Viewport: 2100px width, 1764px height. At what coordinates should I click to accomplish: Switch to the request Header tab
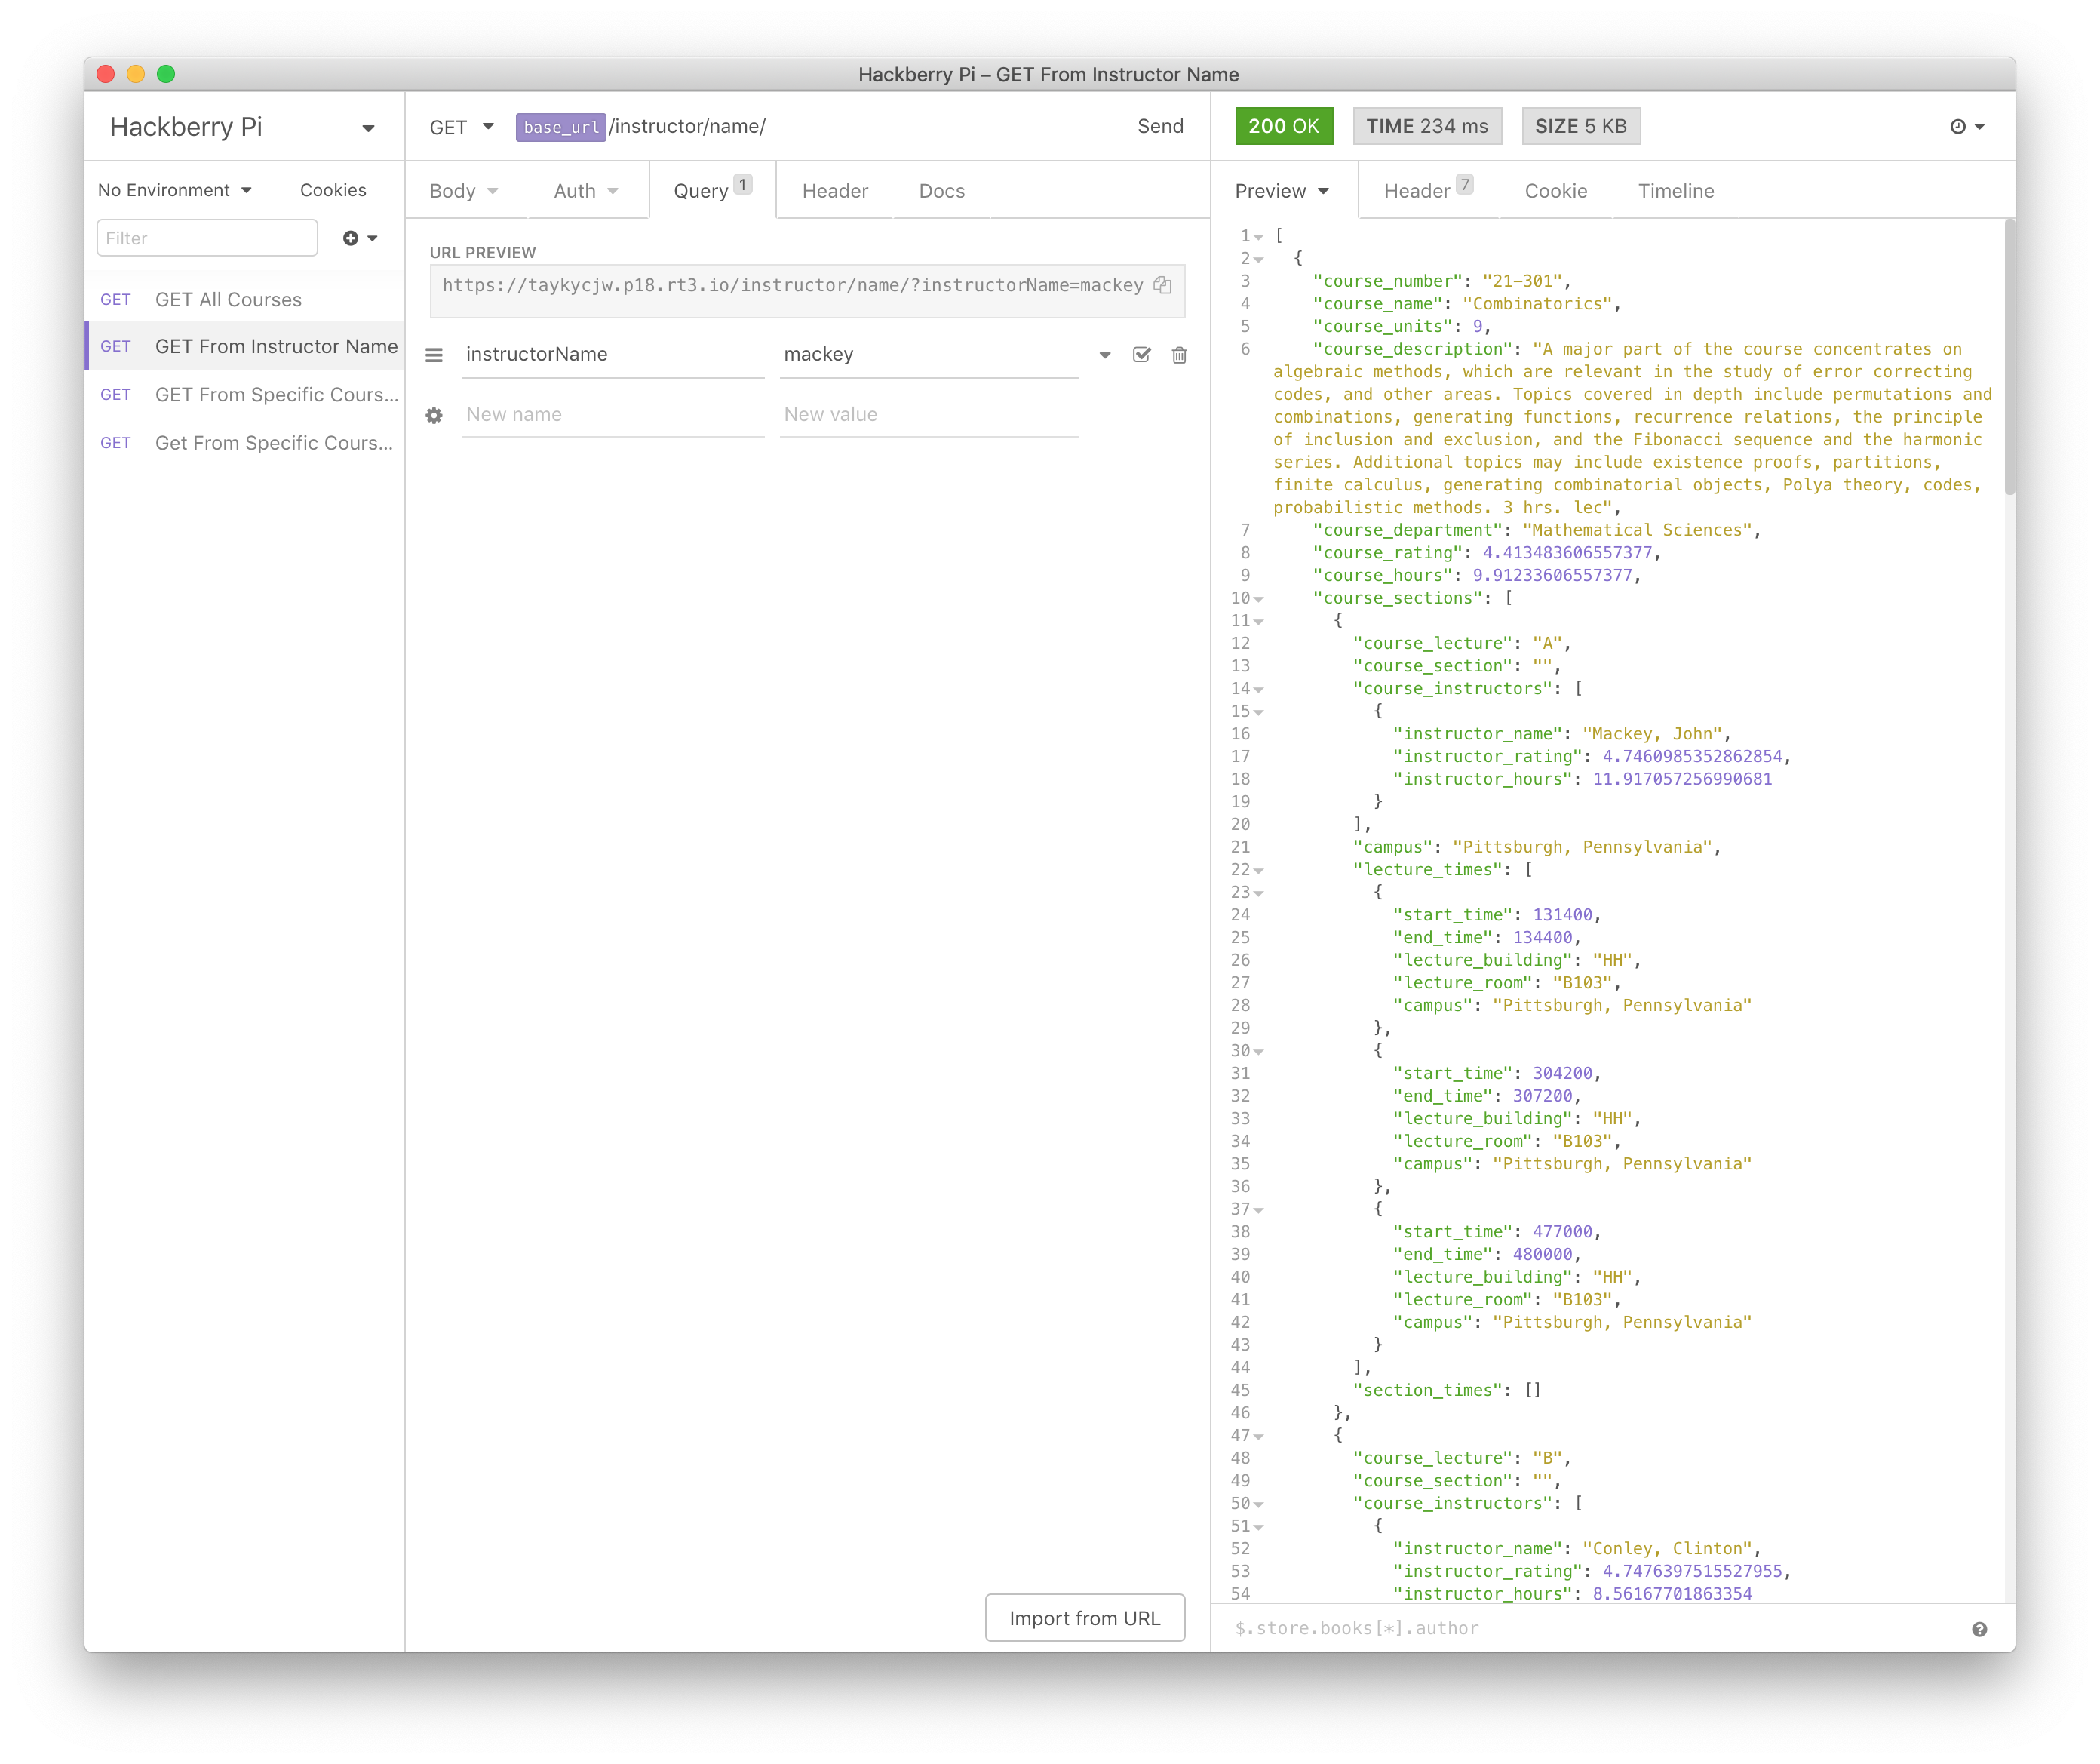pyautogui.click(x=834, y=191)
